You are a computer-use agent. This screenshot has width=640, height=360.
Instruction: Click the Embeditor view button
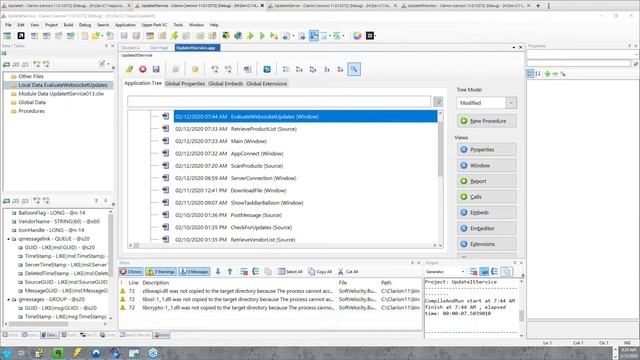(x=487, y=229)
